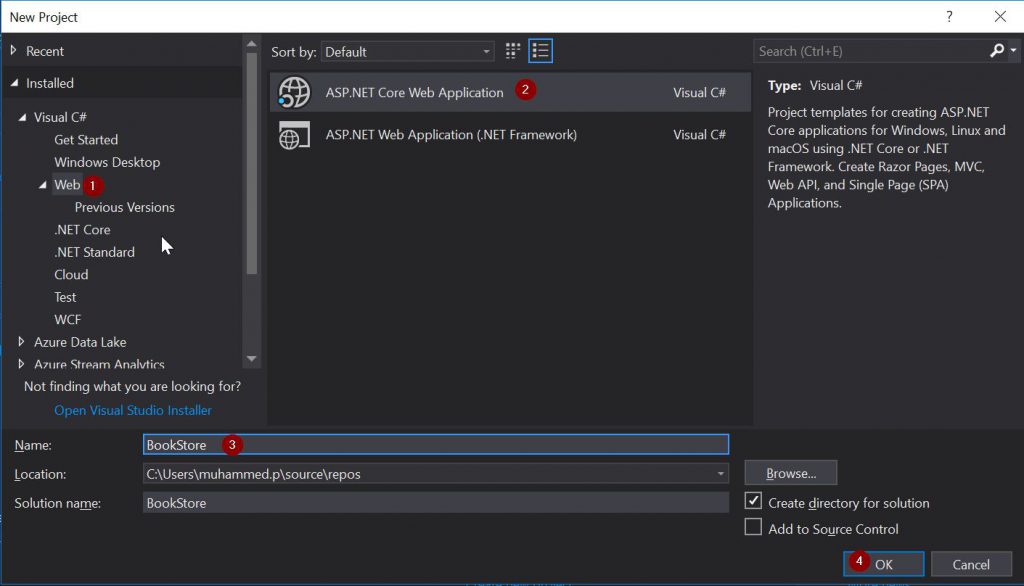Toggle Create directory for solution checkbox
The image size is (1024, 586).
(x=754, y=502)
